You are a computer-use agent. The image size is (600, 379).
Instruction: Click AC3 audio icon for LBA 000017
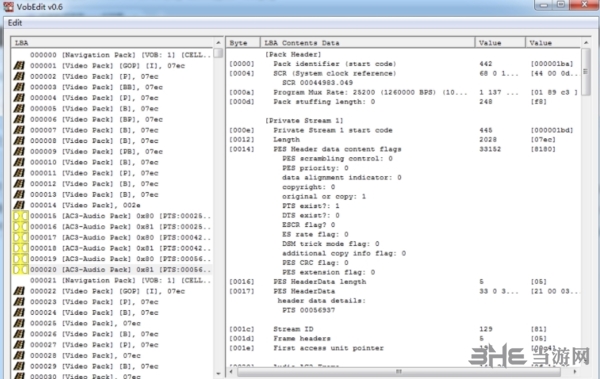click(20, 237)
